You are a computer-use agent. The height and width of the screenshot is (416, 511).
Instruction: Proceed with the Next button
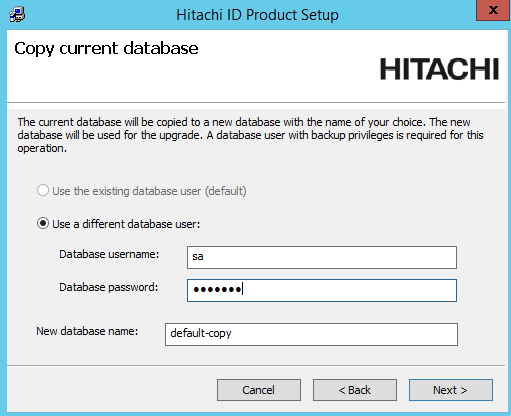point(451,390)
